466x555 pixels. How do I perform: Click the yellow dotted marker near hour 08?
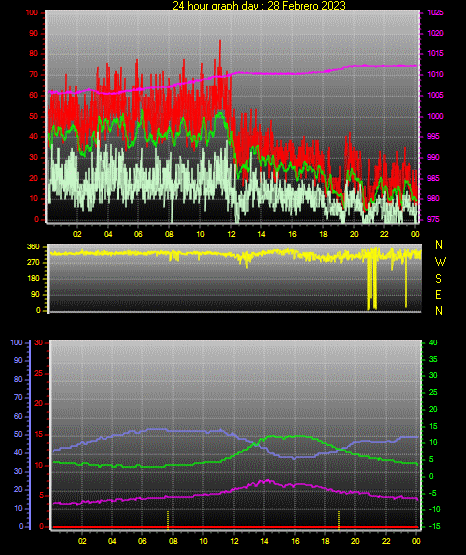click(x=168, y=520)
